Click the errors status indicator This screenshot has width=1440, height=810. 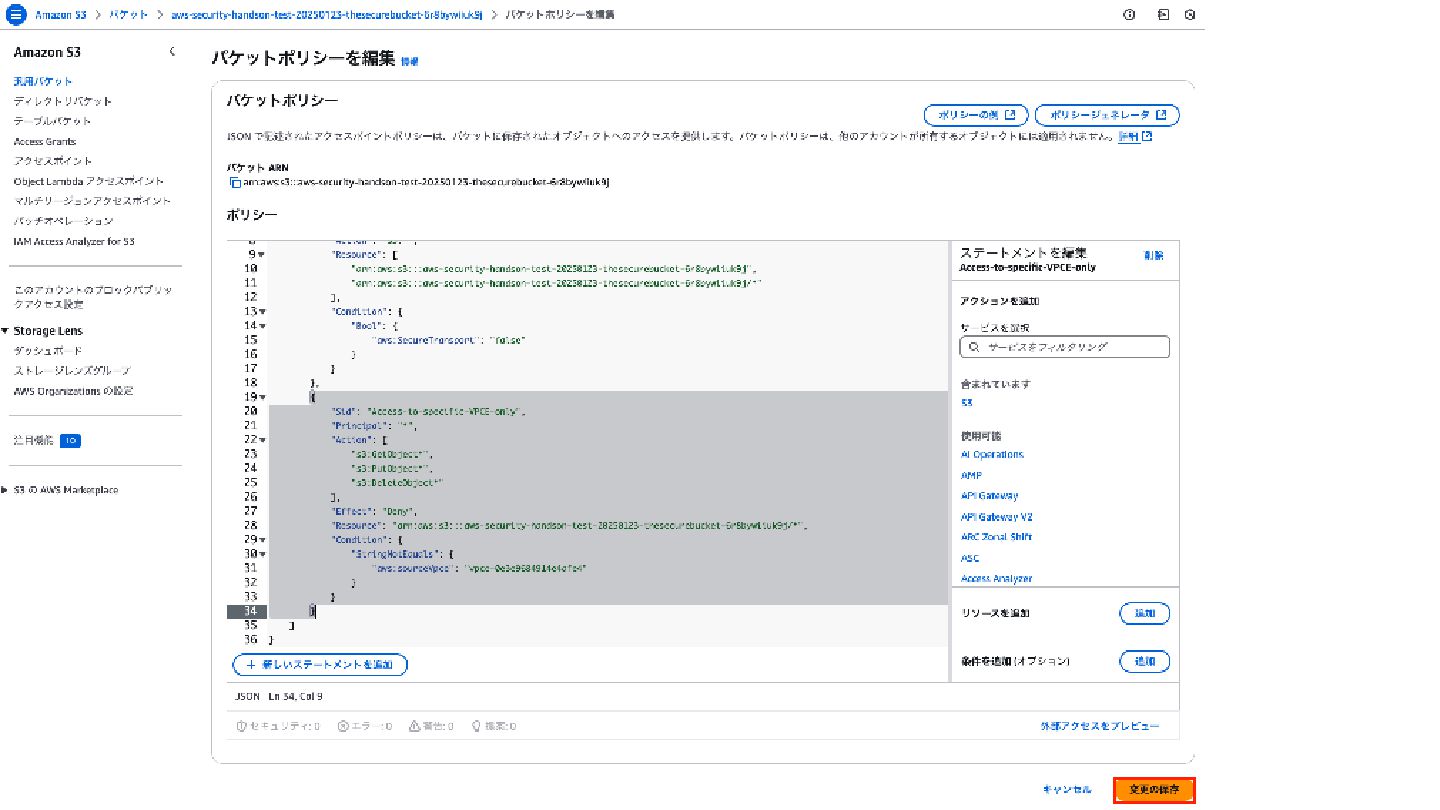click(364, 726)
